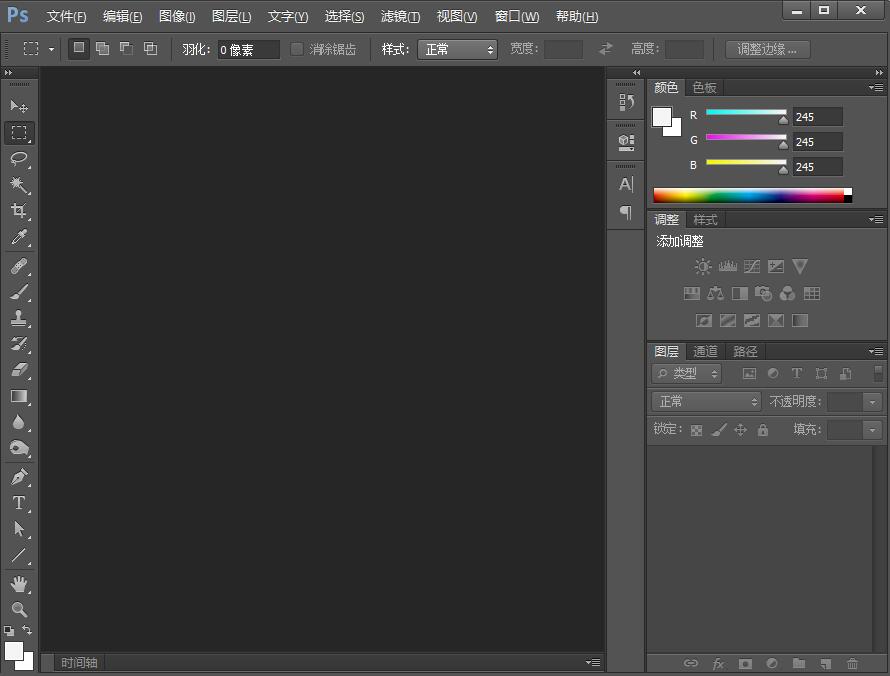Choose Add to Selection mode

tap(103, 49)
